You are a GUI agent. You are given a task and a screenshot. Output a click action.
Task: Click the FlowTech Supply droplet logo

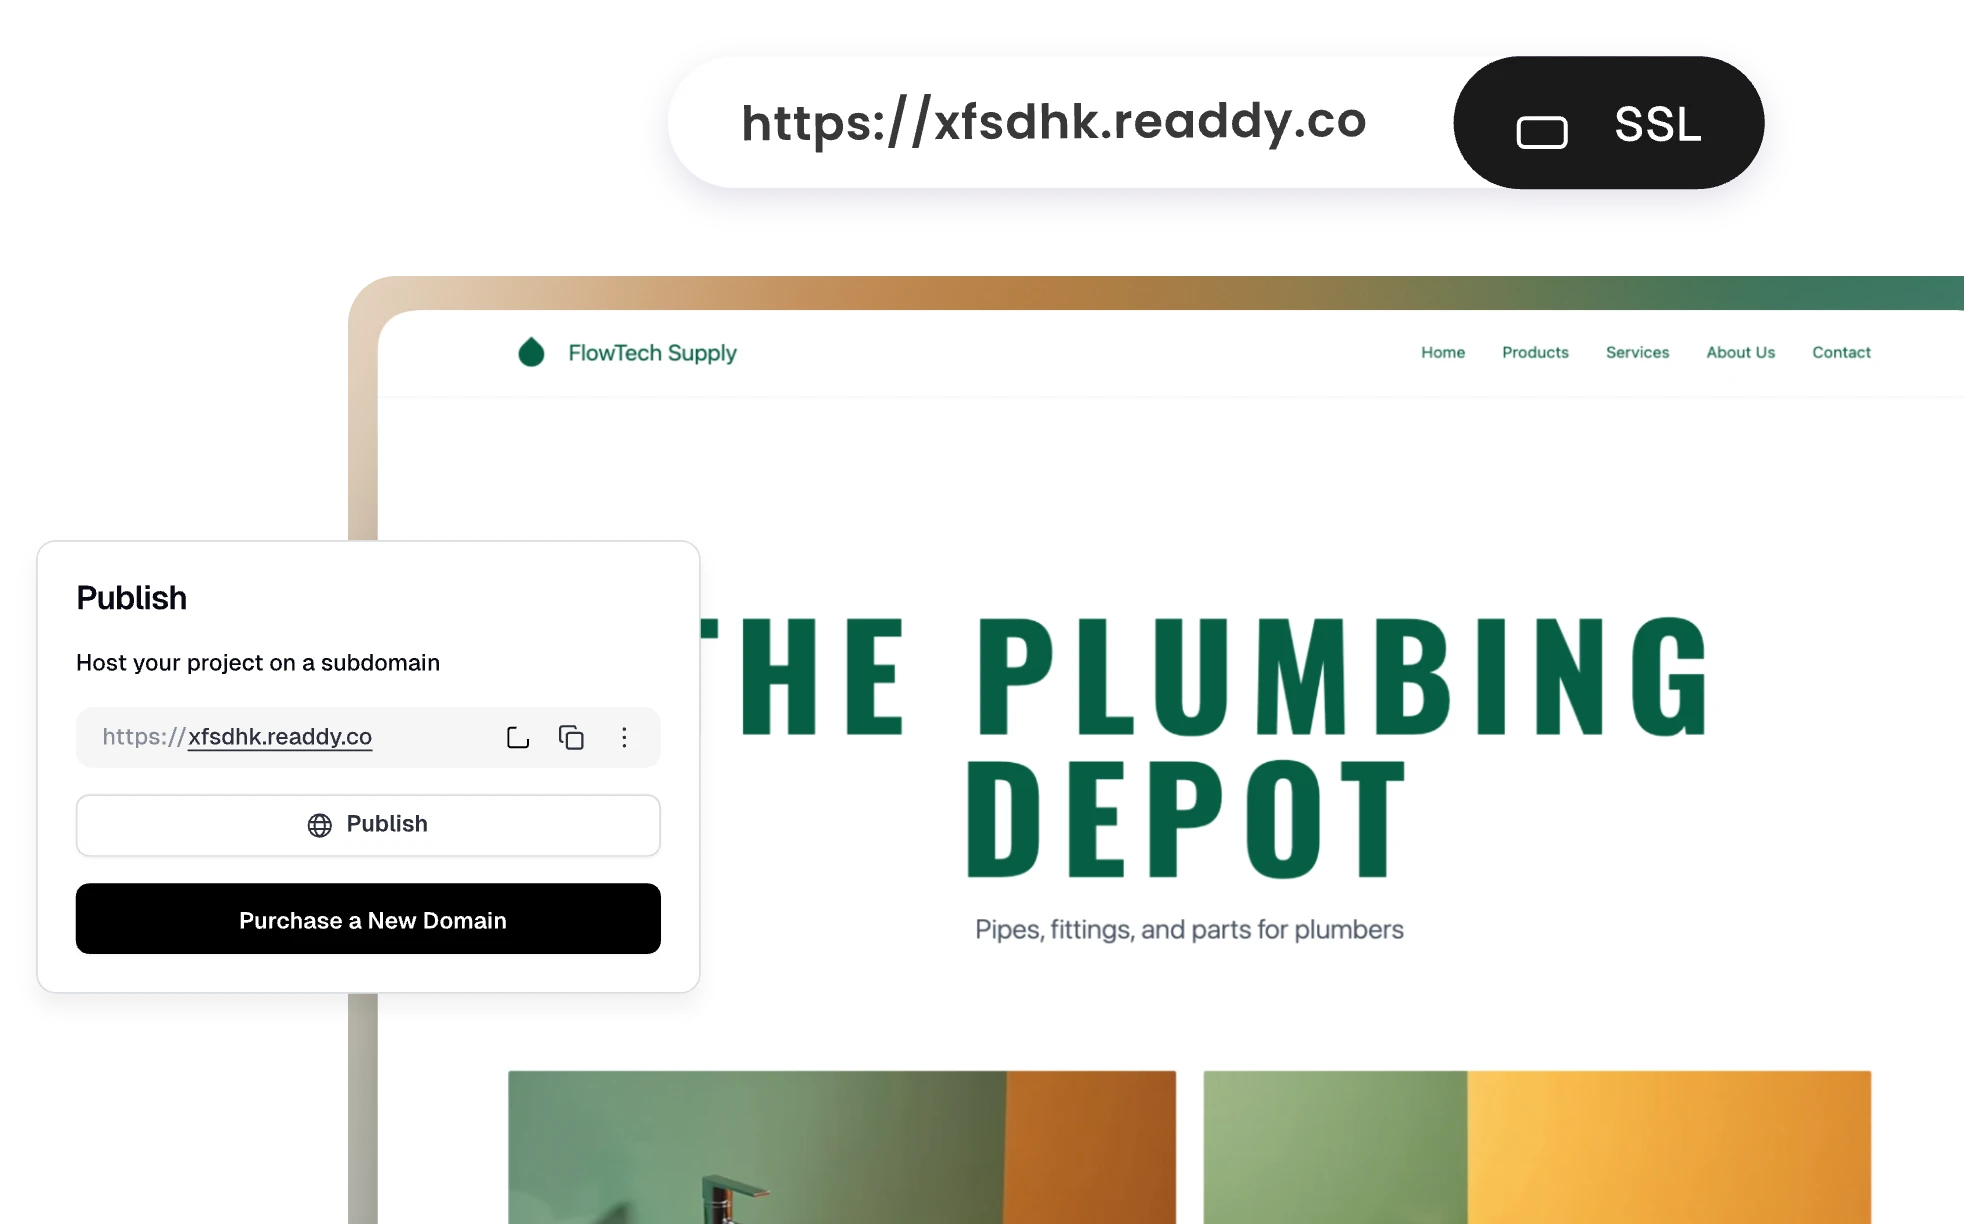tap(531, 352)
